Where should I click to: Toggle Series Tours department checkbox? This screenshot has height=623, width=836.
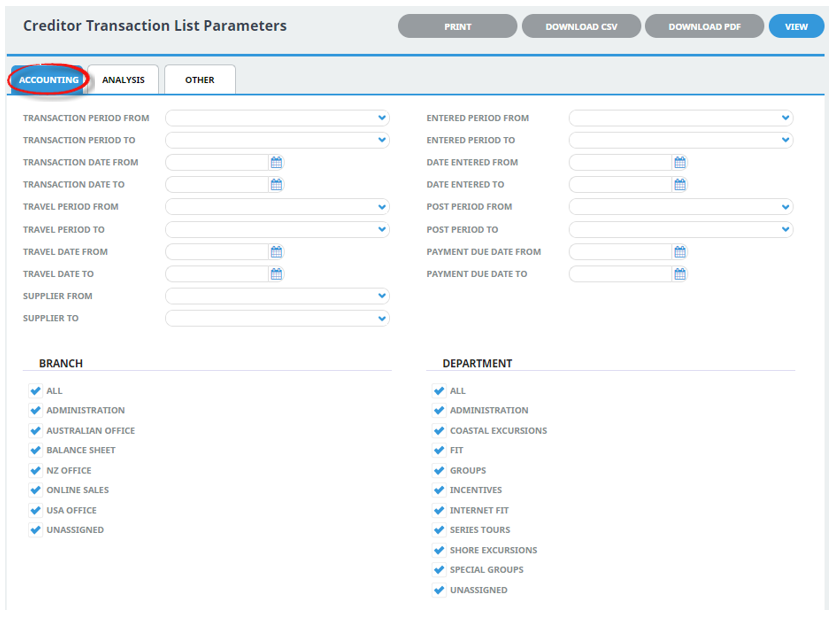(x=439, y=530)
